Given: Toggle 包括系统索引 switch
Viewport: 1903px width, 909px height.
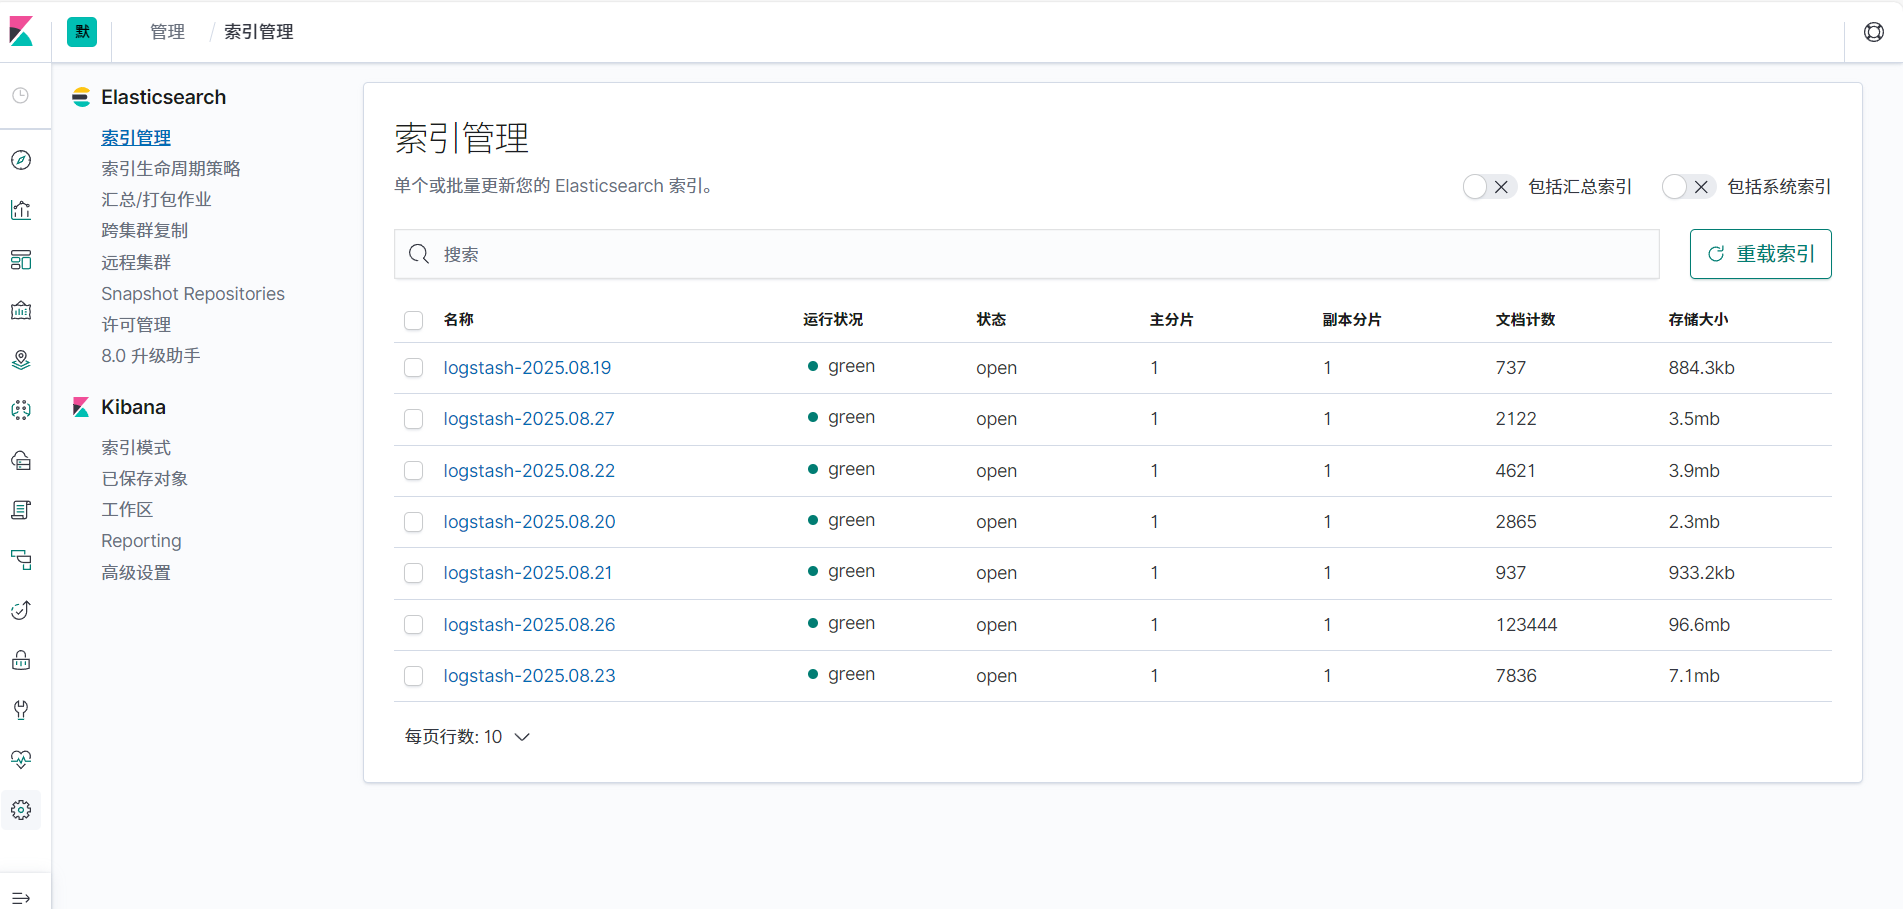Looking at the screenshot, I should pyautogui.click(x=1688, y=187).
